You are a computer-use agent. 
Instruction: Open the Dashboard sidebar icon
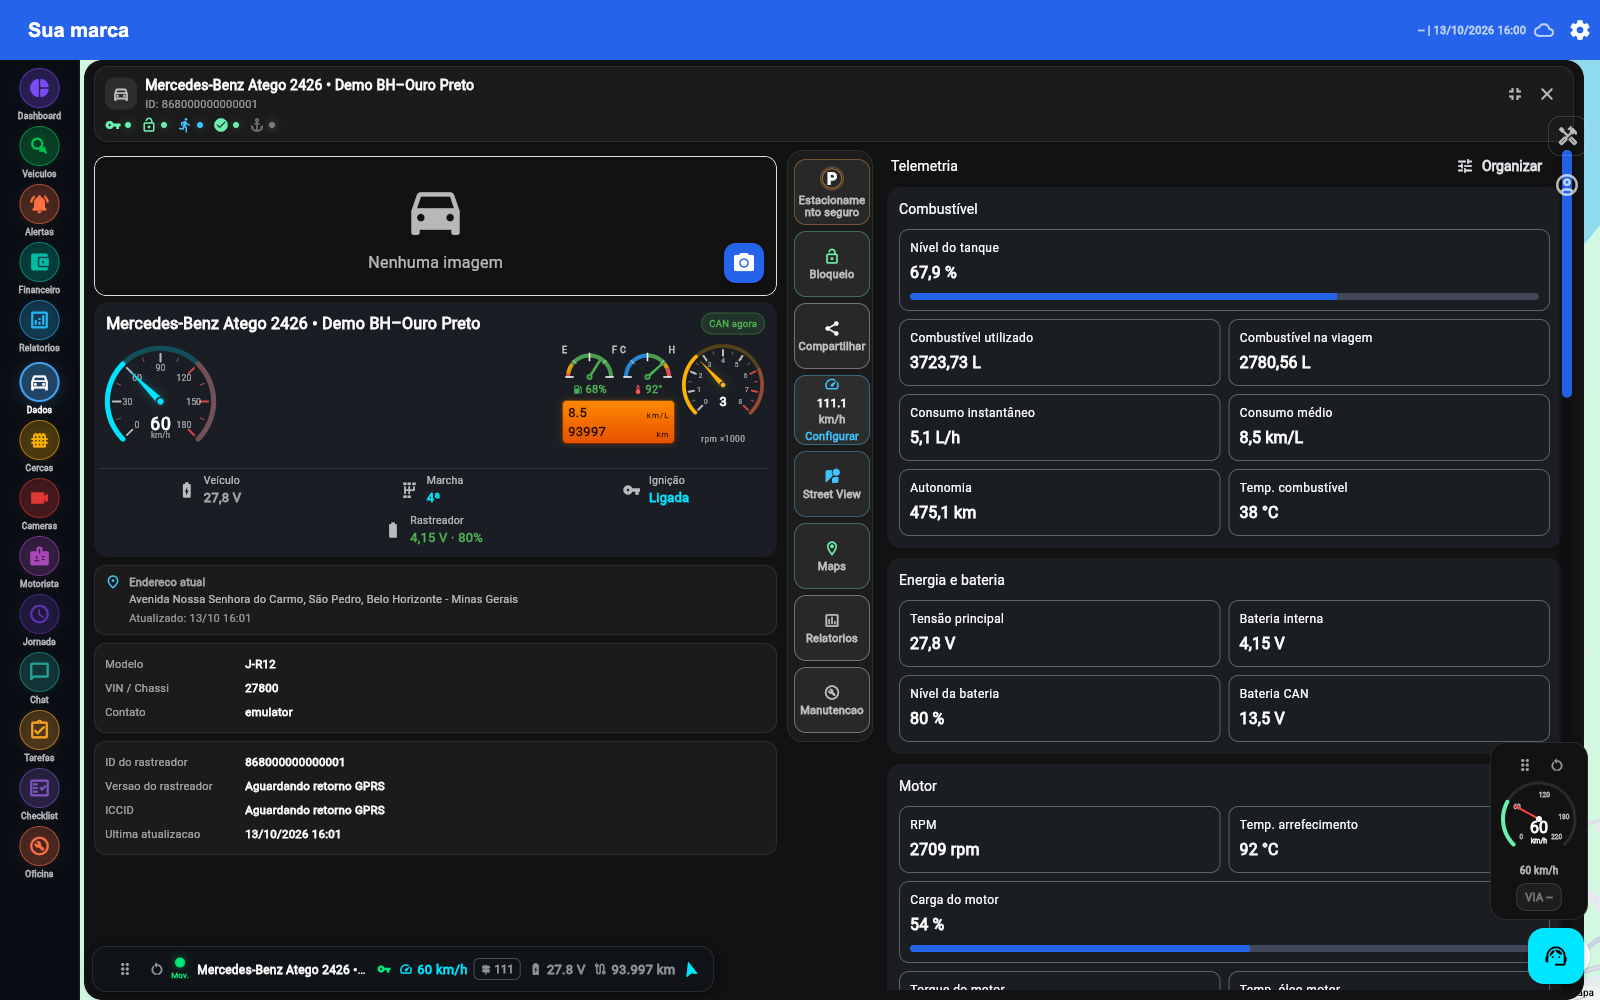[x=39, y=88]
